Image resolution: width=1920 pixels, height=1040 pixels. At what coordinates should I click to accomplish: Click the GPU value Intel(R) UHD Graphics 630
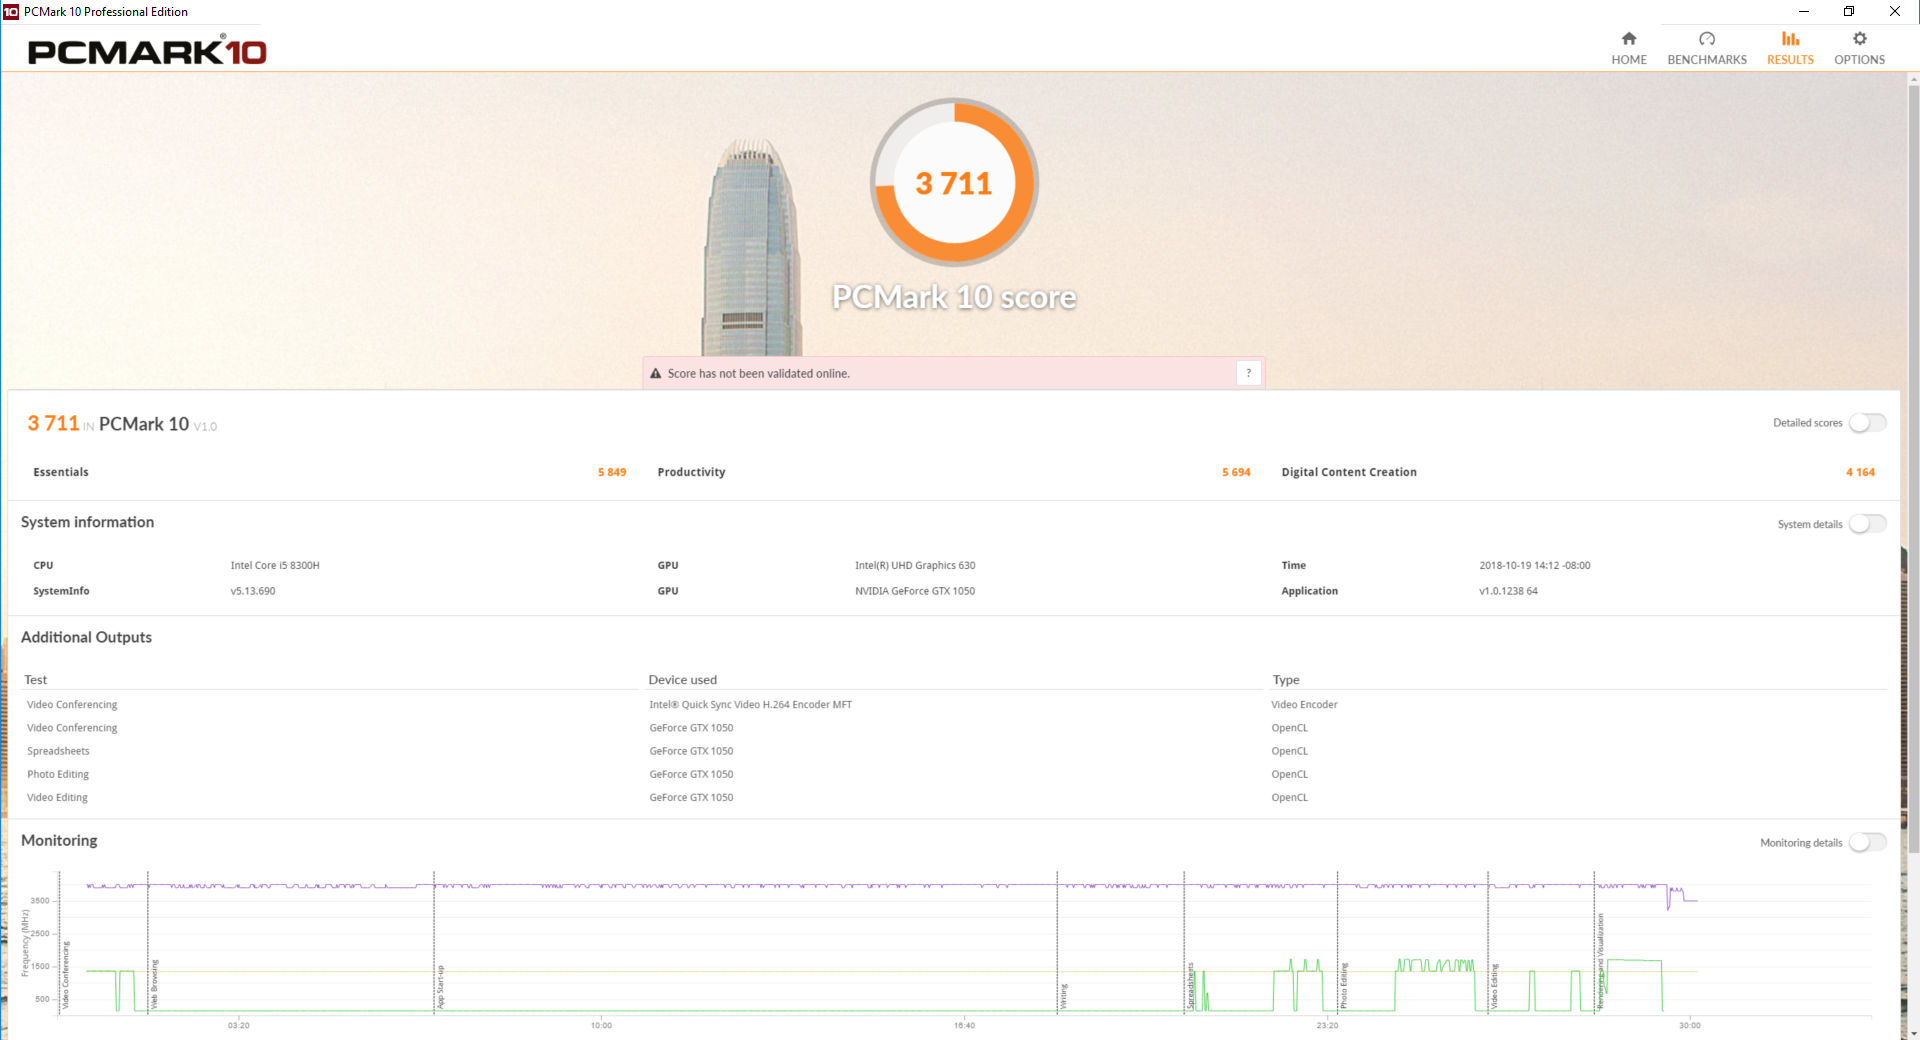click(915, 566)
